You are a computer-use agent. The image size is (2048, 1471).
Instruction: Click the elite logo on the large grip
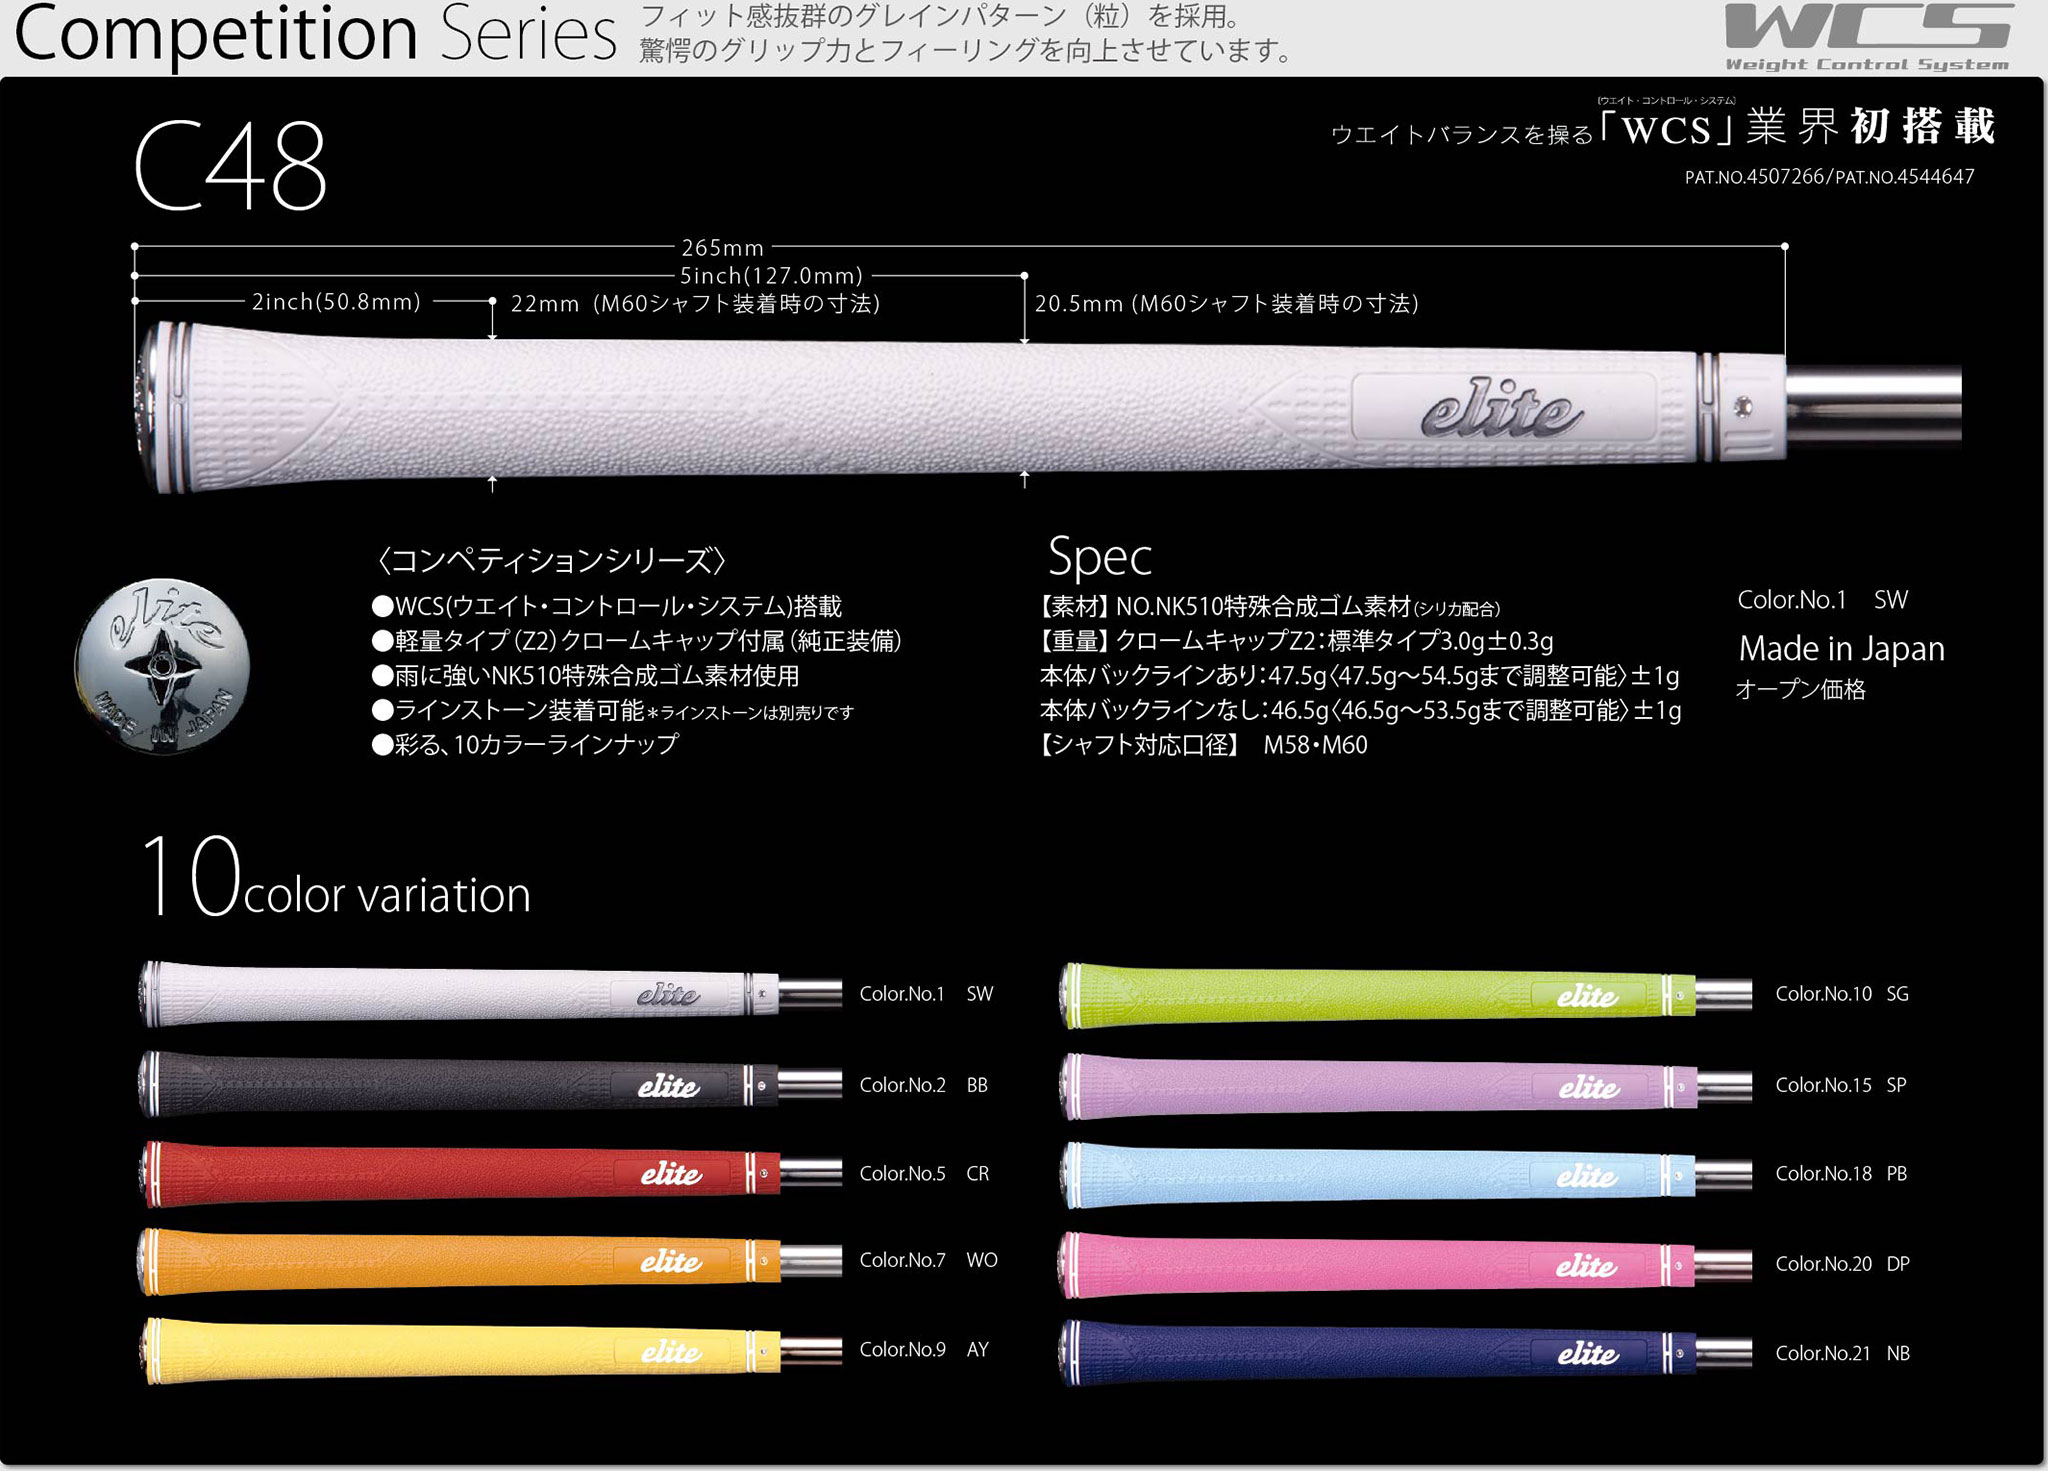coord(1503,407)
